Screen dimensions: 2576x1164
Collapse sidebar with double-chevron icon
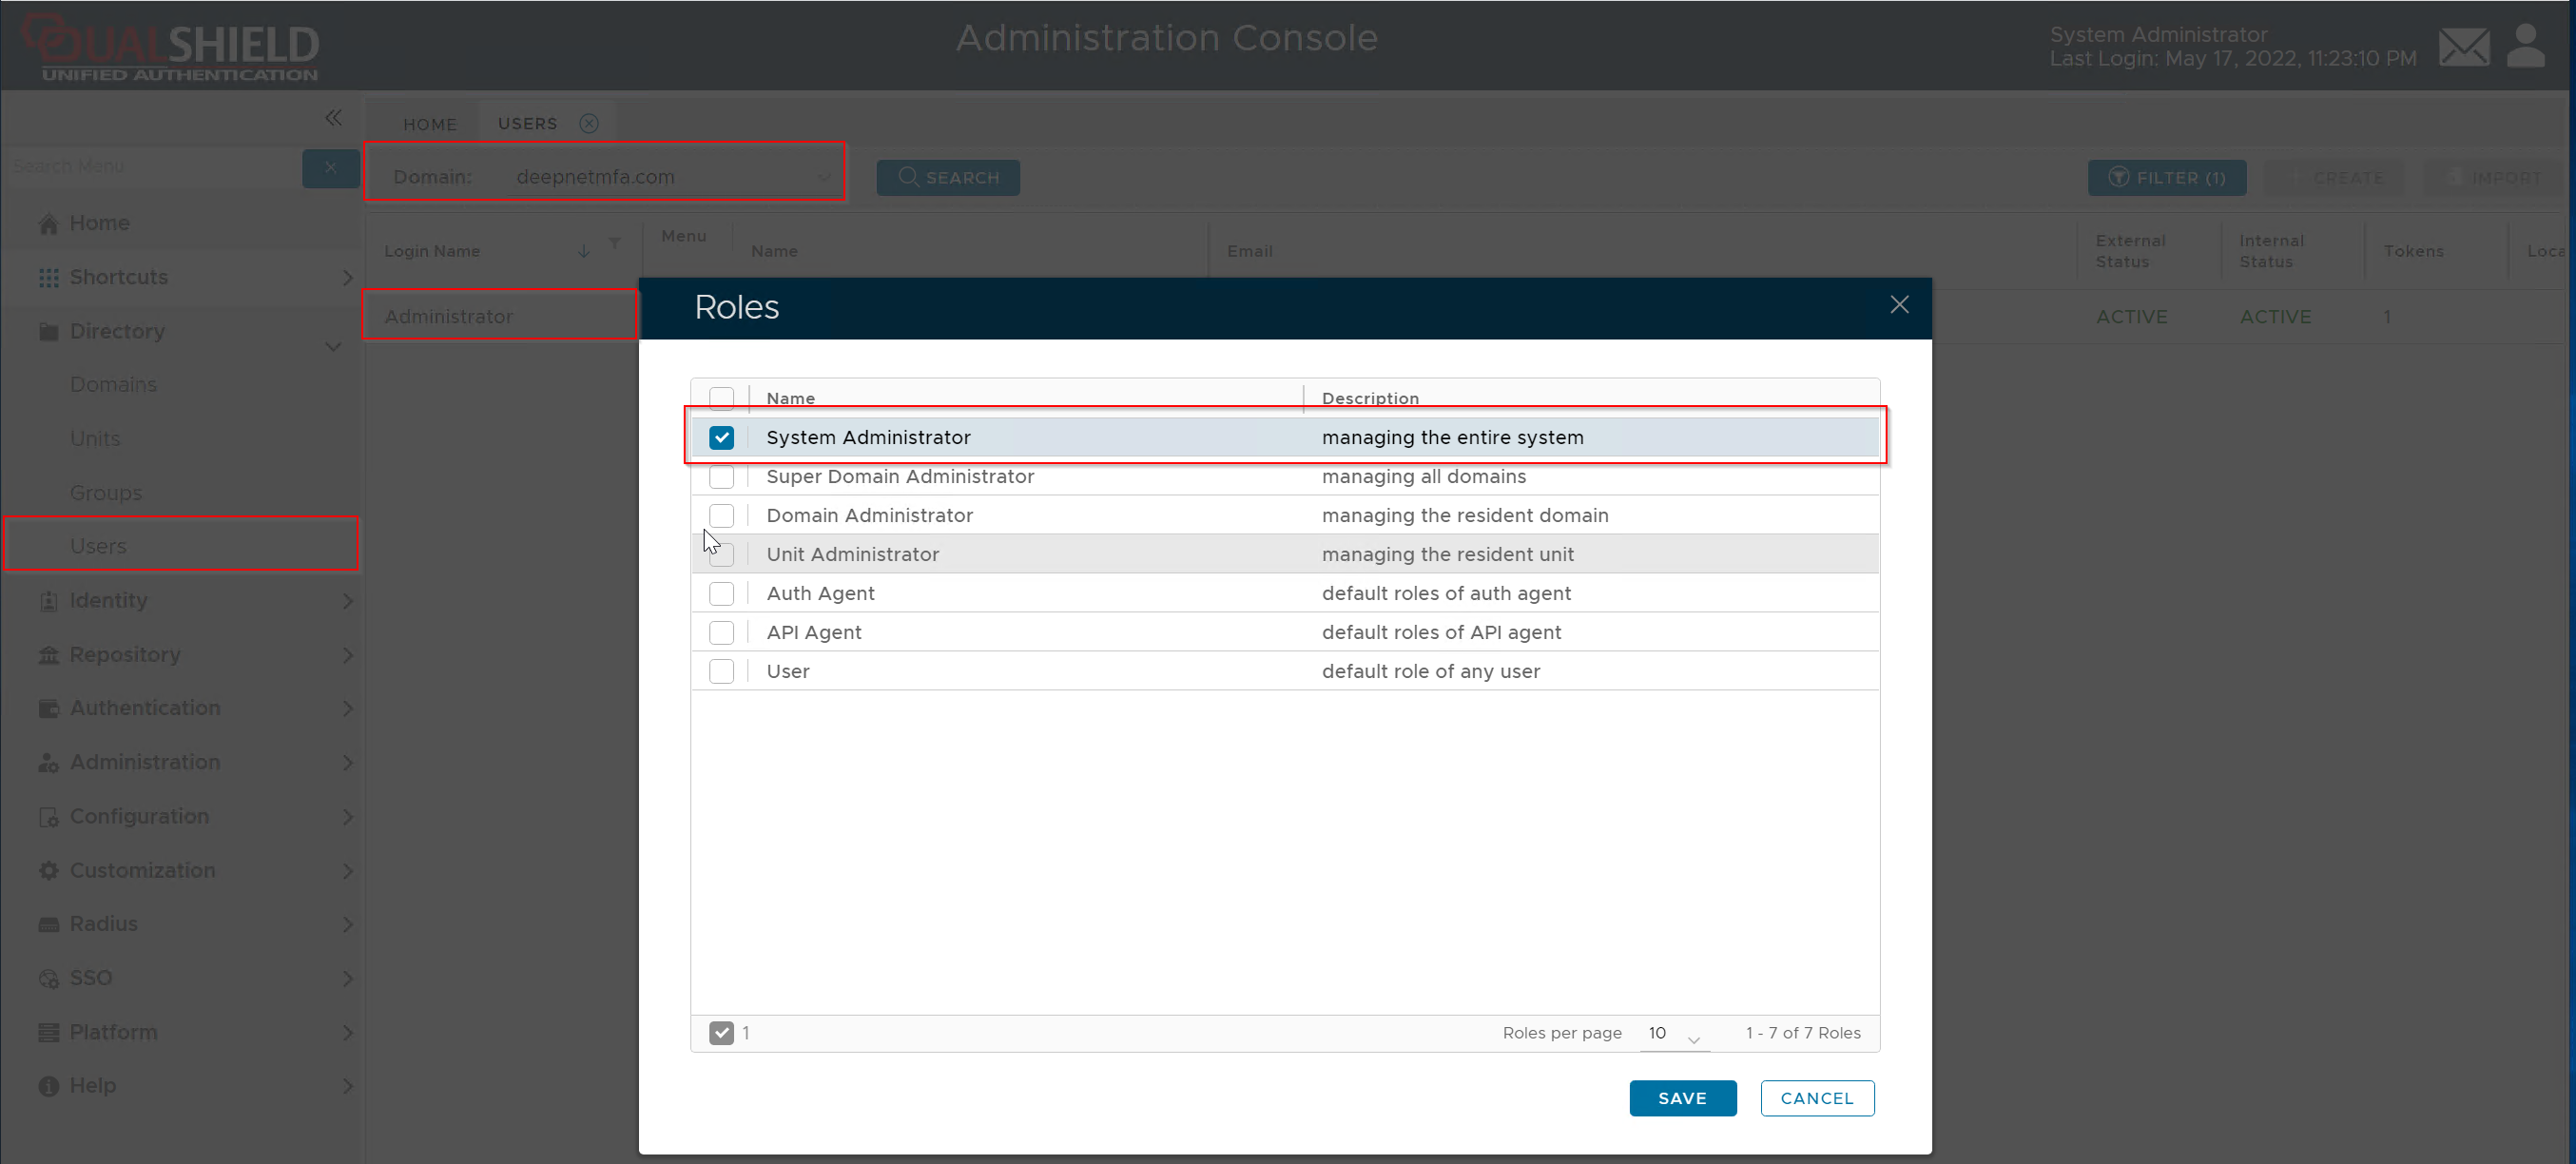click(334, 118)
